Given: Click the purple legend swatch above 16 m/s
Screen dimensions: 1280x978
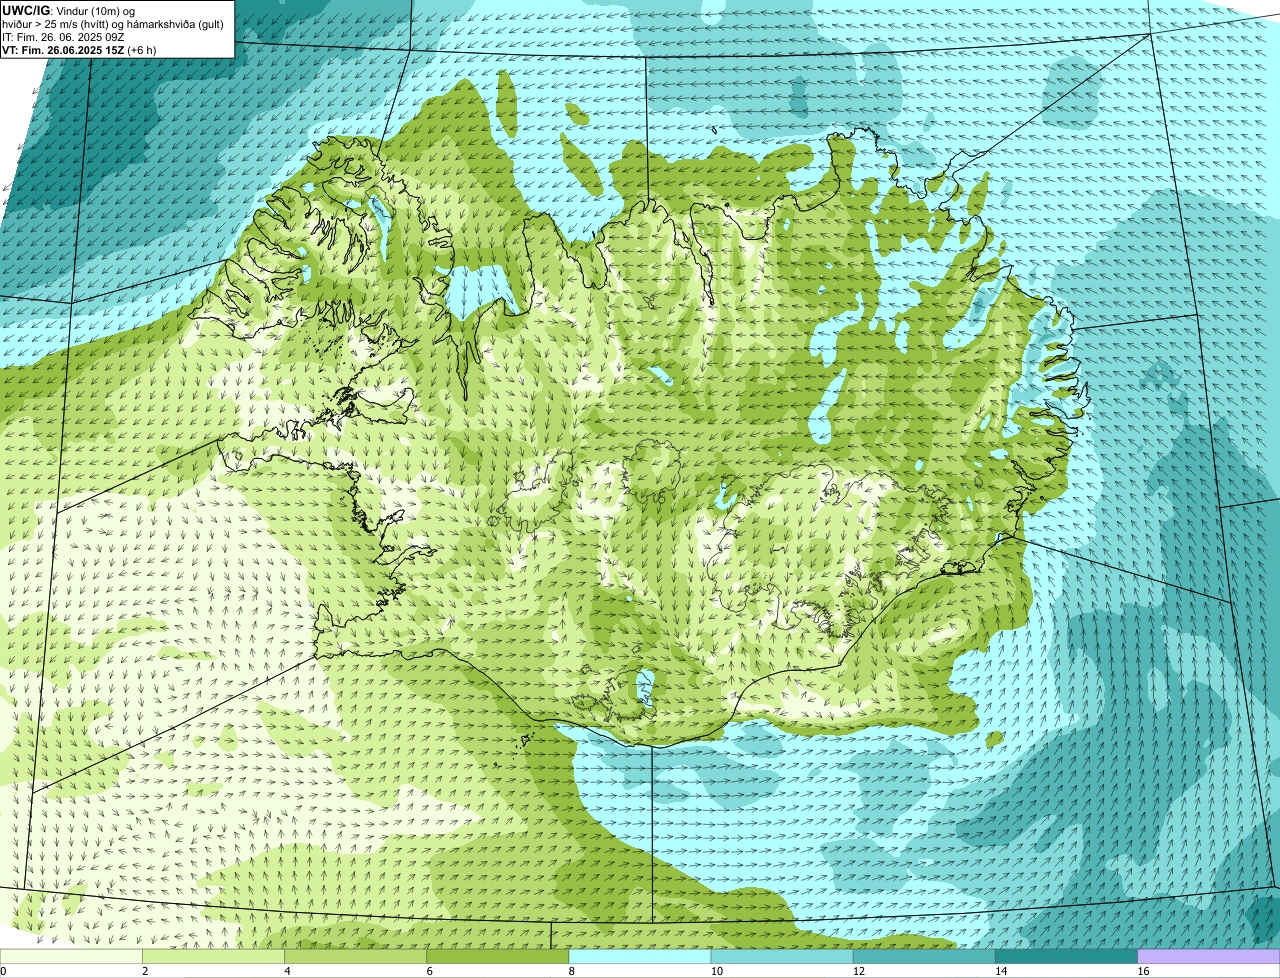Looking at the screenshot, I should pyautogui.click(x=1208, y=957).
